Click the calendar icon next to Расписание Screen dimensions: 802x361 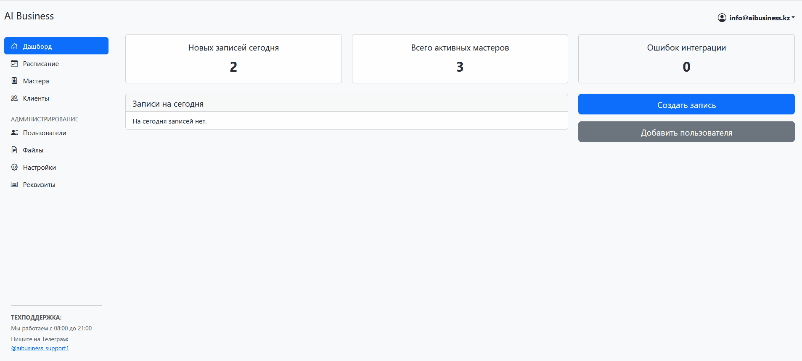click(14, 63)
